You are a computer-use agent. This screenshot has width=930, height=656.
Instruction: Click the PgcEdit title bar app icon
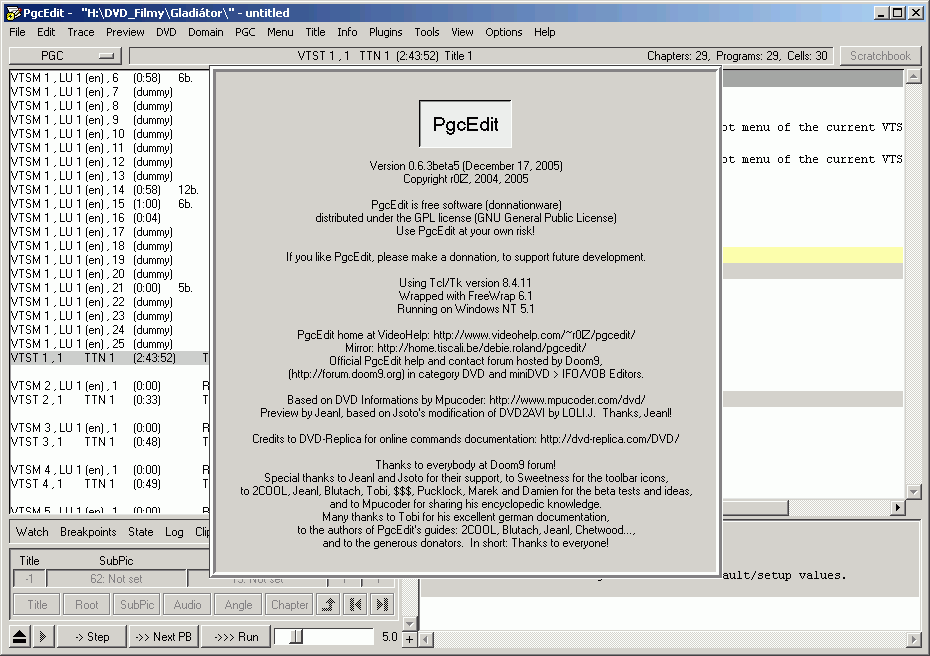point(13,12)
